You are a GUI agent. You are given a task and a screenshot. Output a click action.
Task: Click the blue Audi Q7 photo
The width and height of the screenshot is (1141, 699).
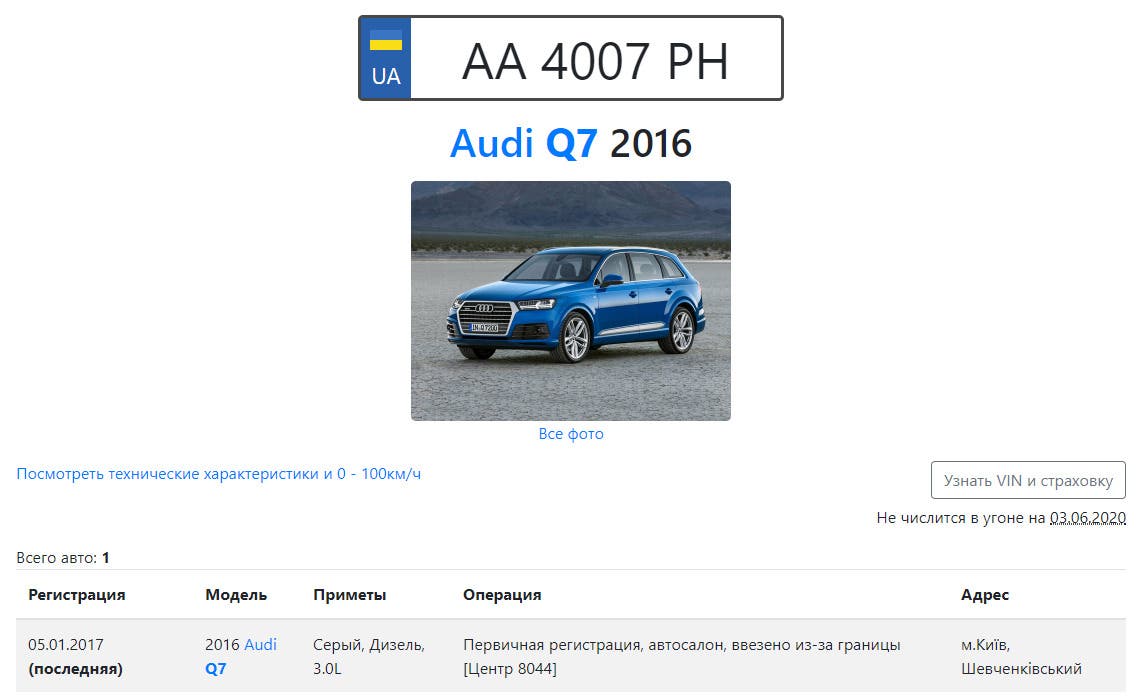tap(570, 300)
